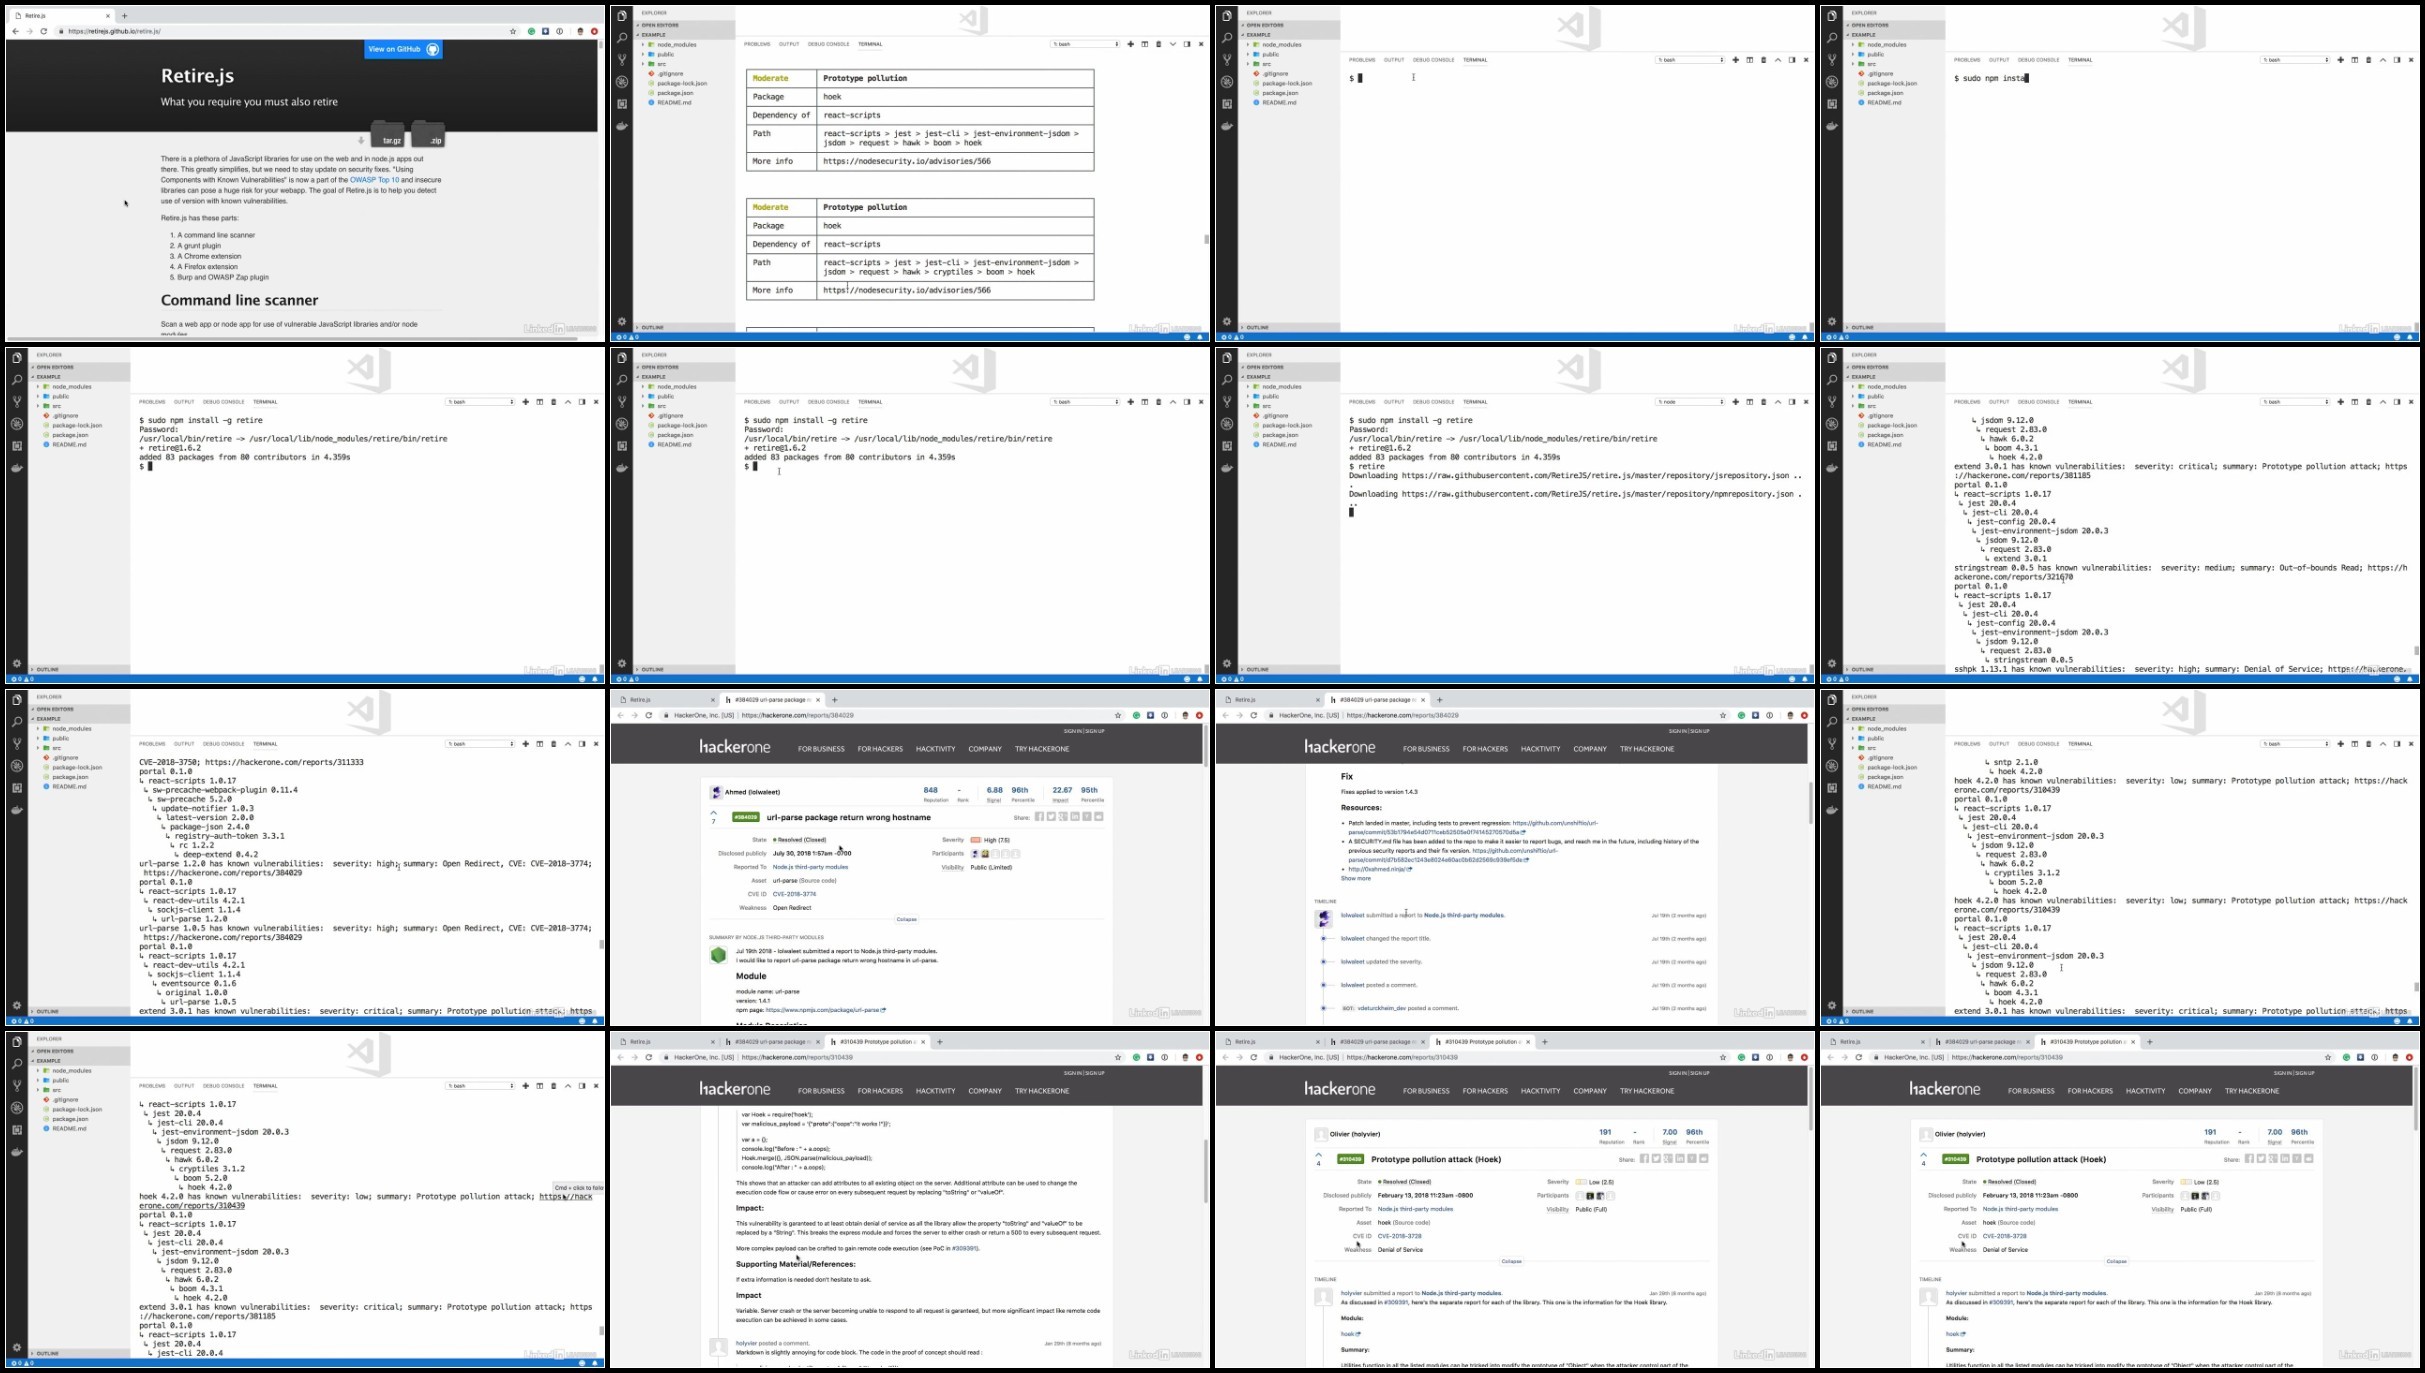This screenshot has height=1373, width=2425.
Task: Download the .zip folder icon on Retire.js homepage
Action: [428, 134]
